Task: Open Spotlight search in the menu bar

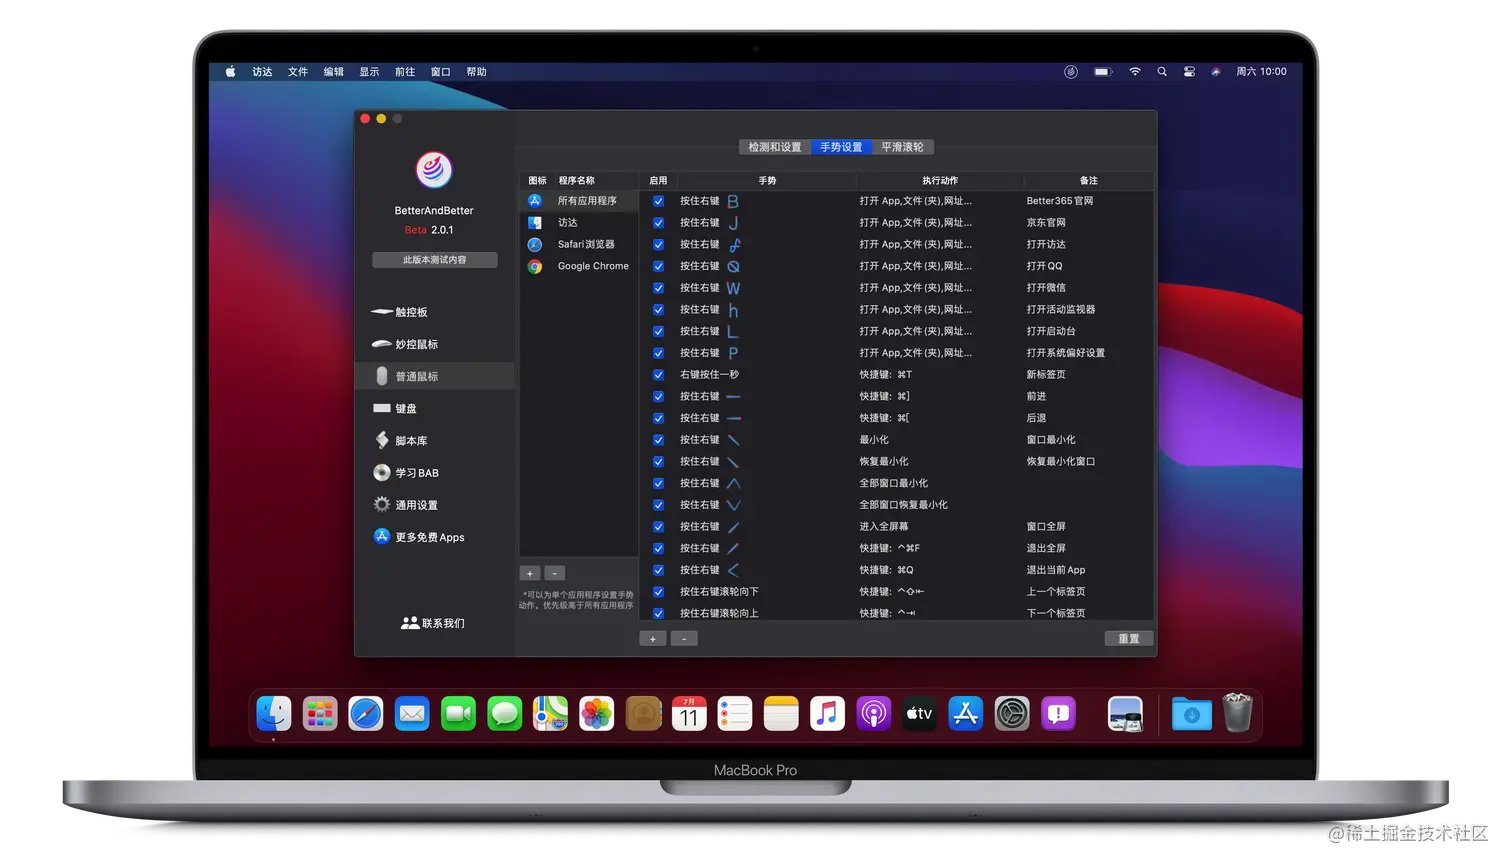Action: (x=1162, y=72)
